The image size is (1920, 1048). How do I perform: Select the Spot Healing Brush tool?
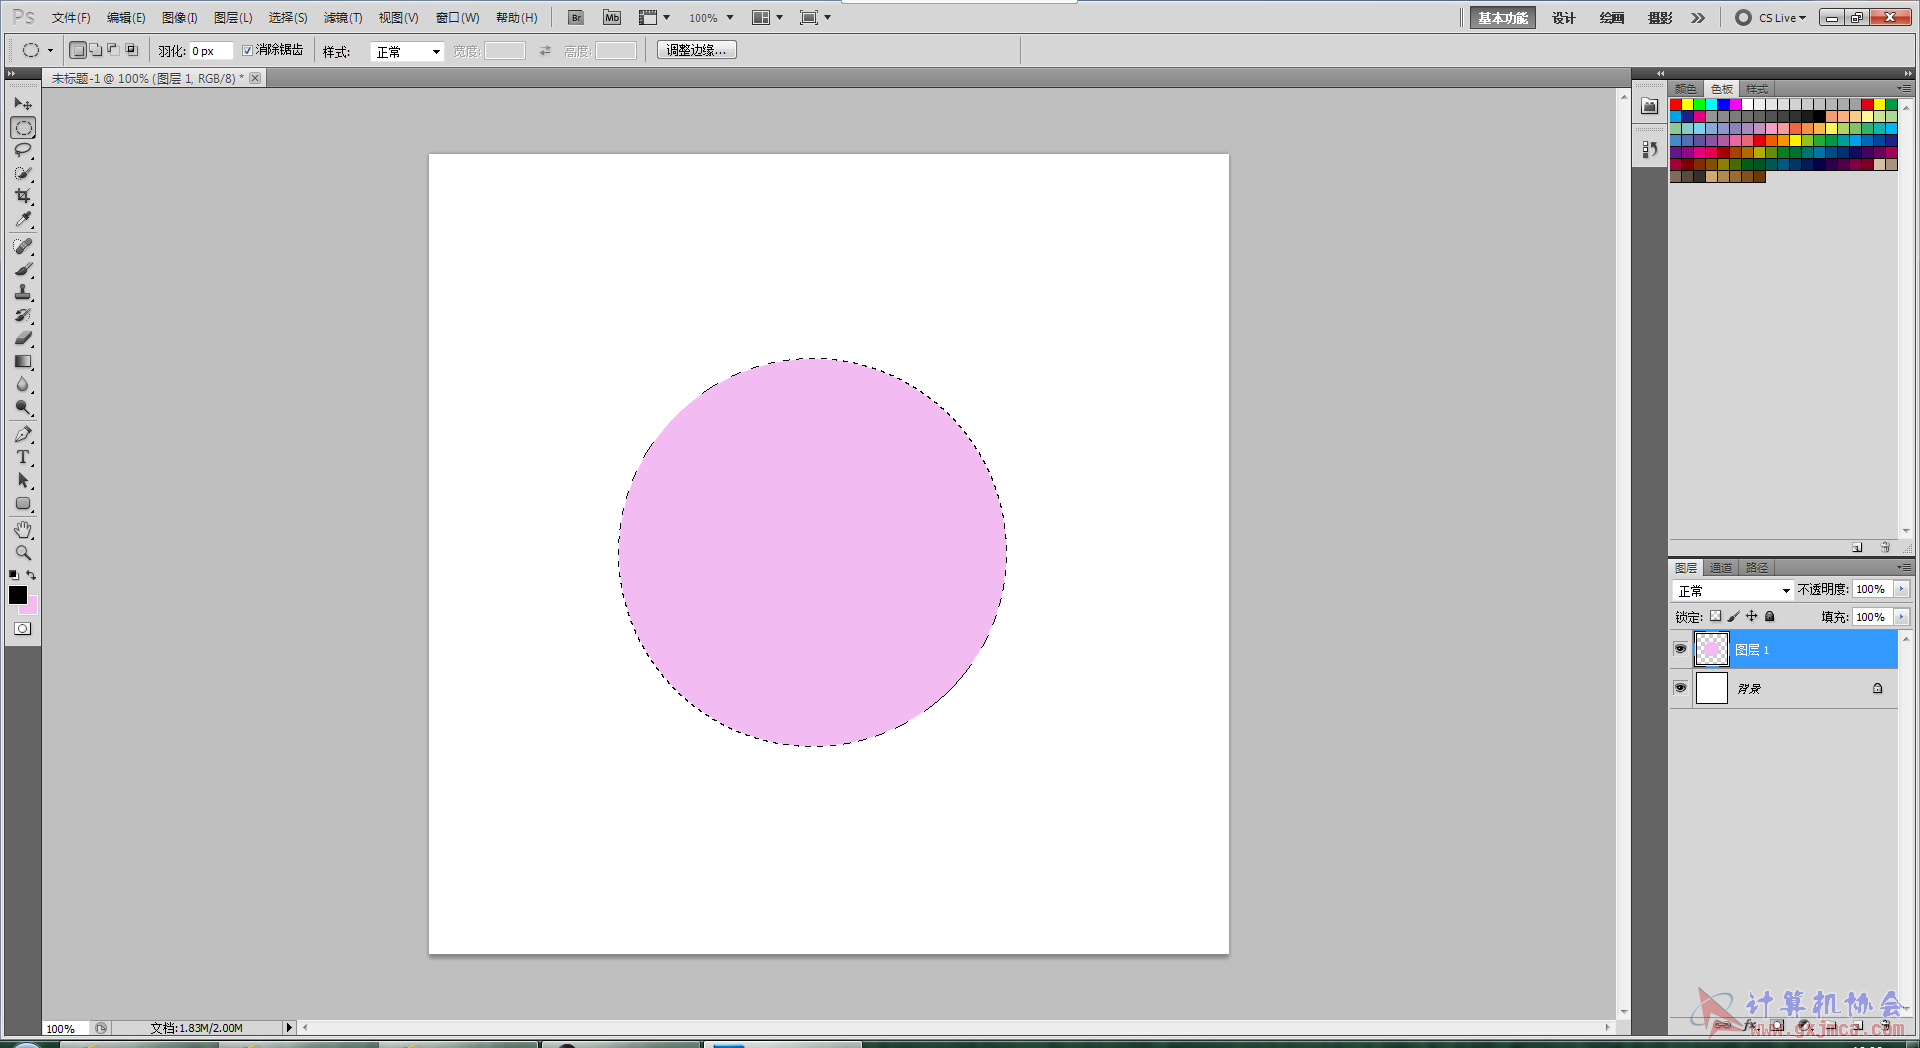tap(23, 246)
